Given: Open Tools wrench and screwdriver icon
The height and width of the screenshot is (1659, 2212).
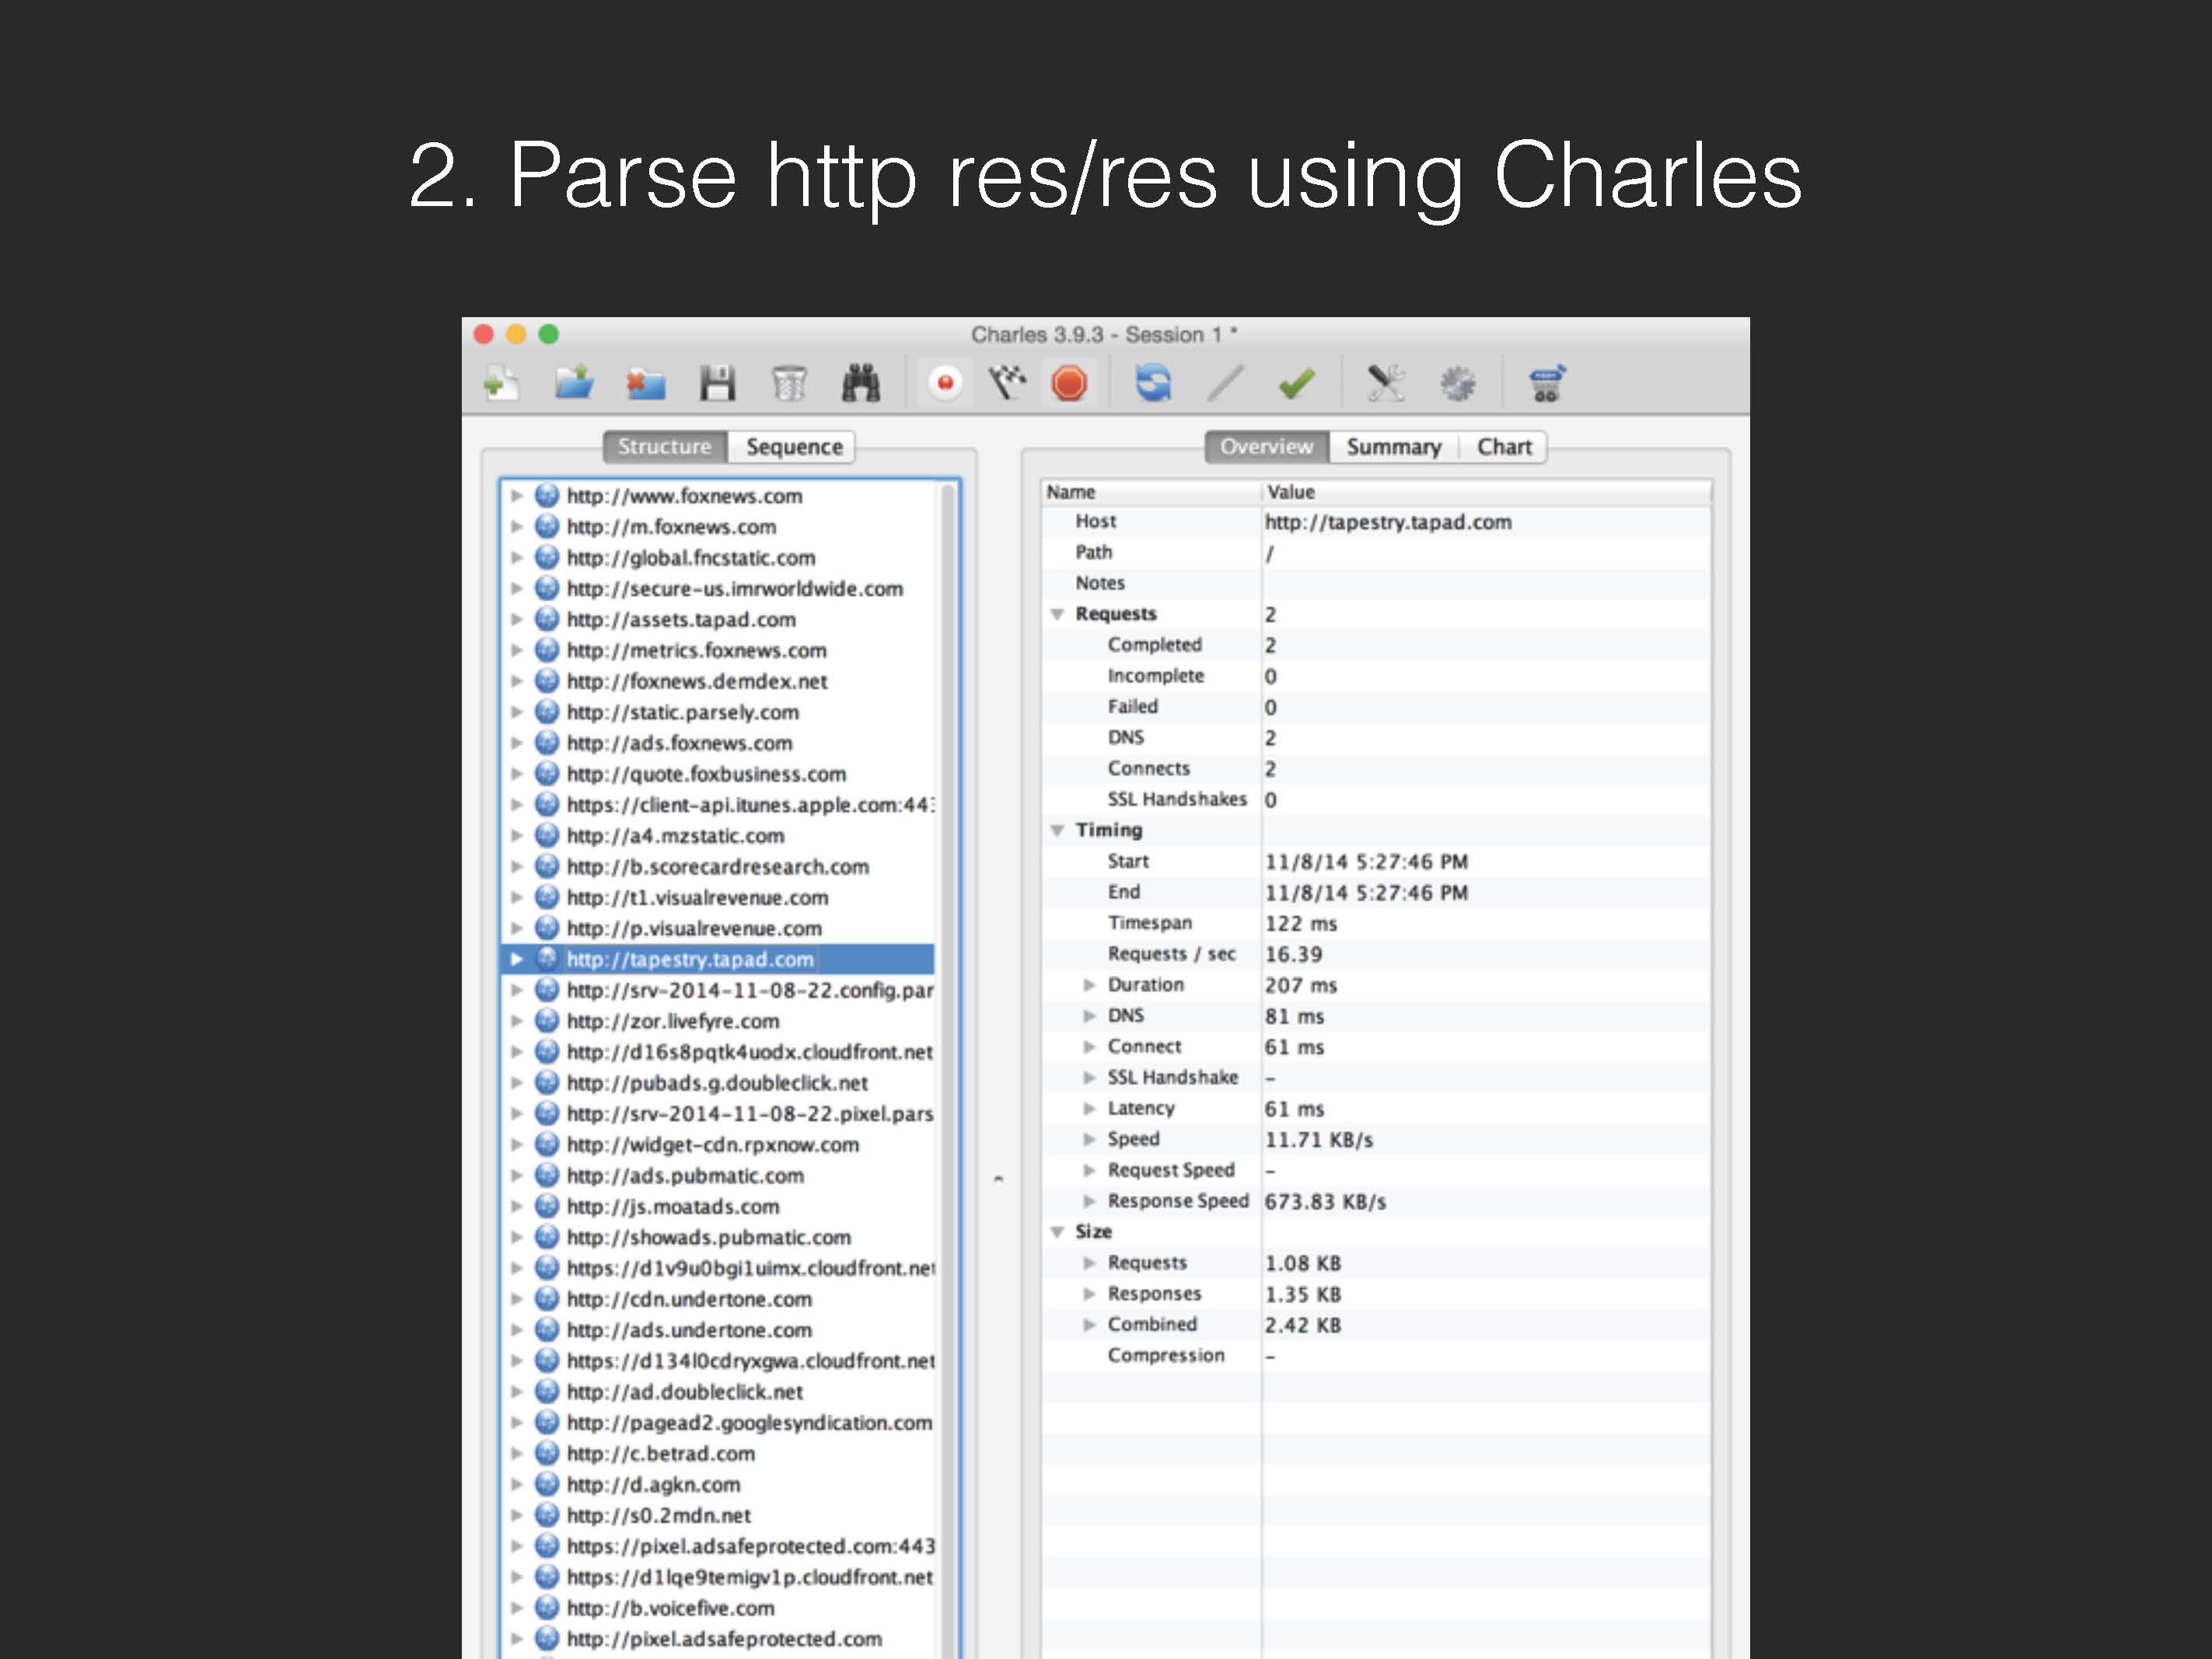Looking at the screenshot, I should 1385,383.
